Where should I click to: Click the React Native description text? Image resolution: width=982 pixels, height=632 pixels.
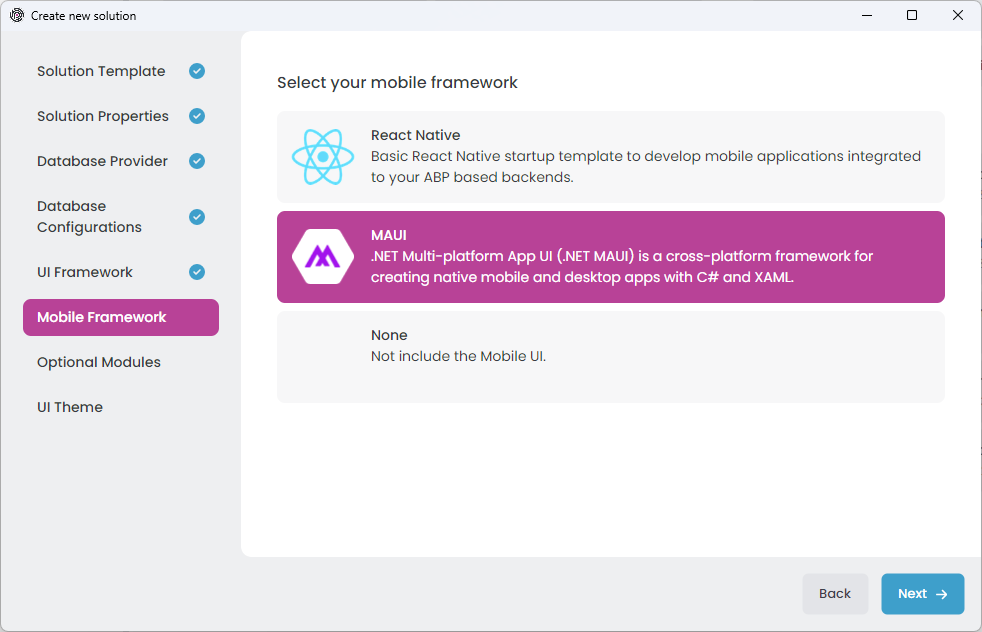pyautogui.click(x=646, y=167)
